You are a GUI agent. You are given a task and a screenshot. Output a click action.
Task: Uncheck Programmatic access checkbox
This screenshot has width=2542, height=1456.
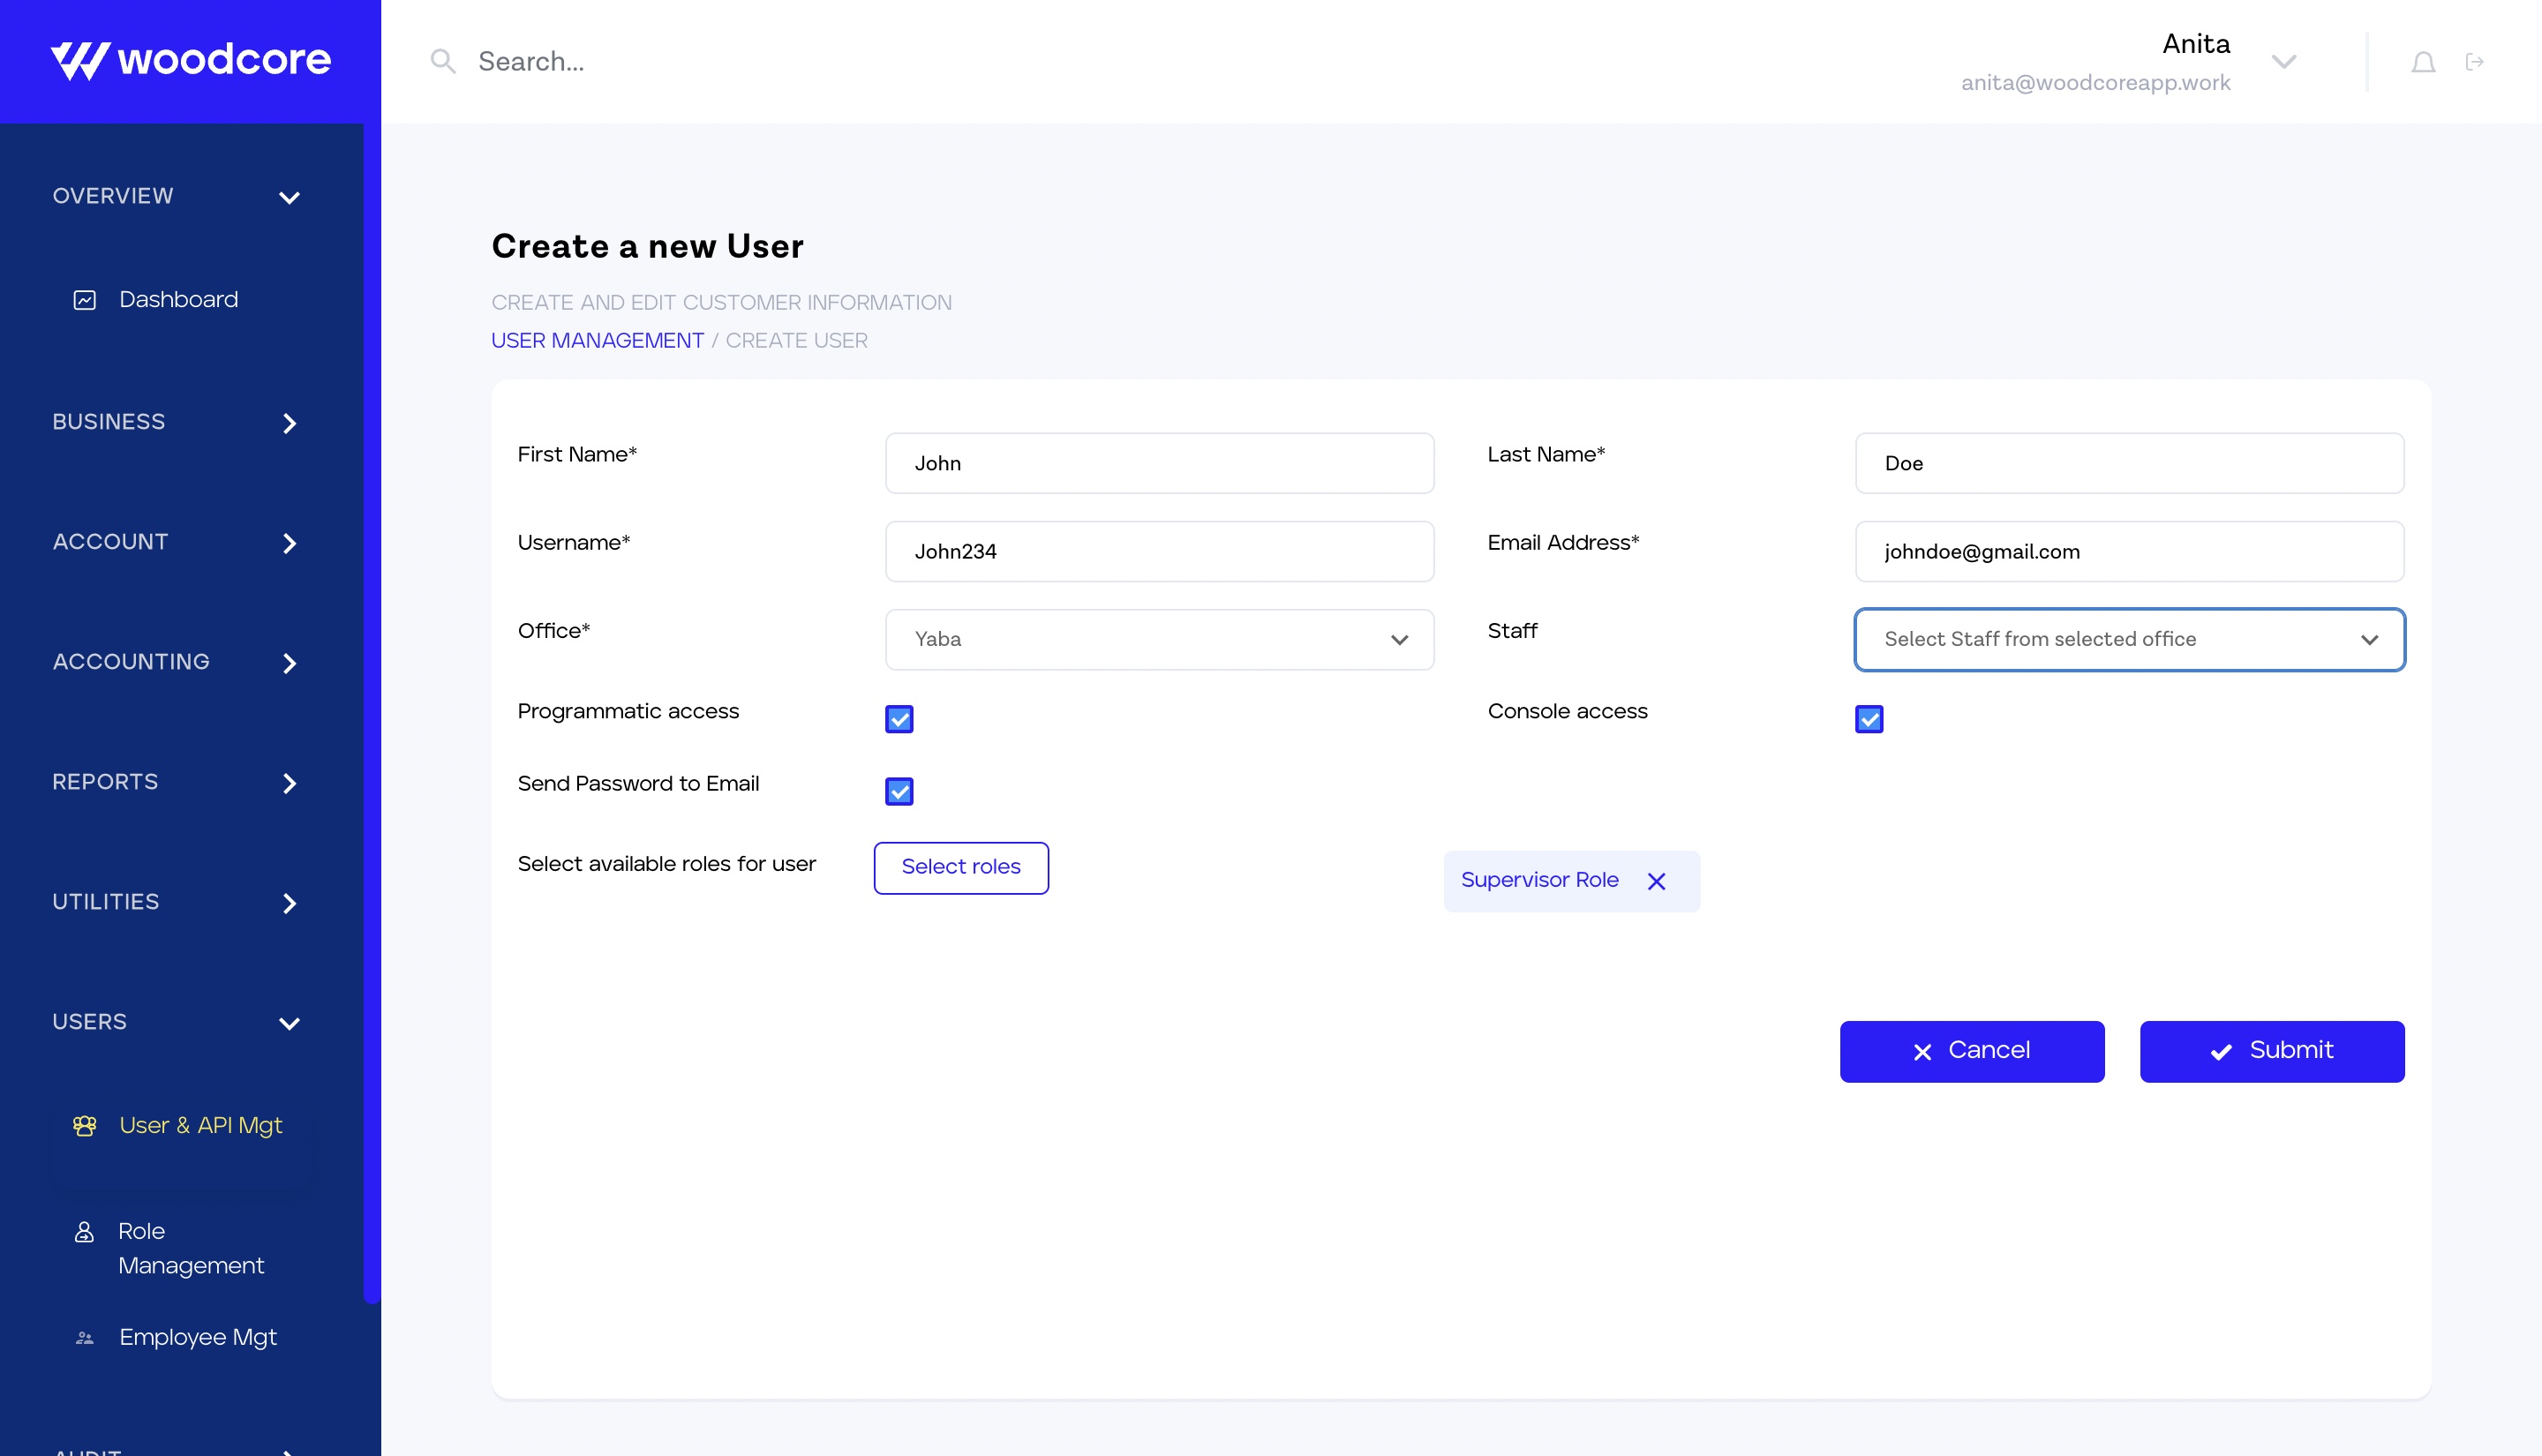899,719
